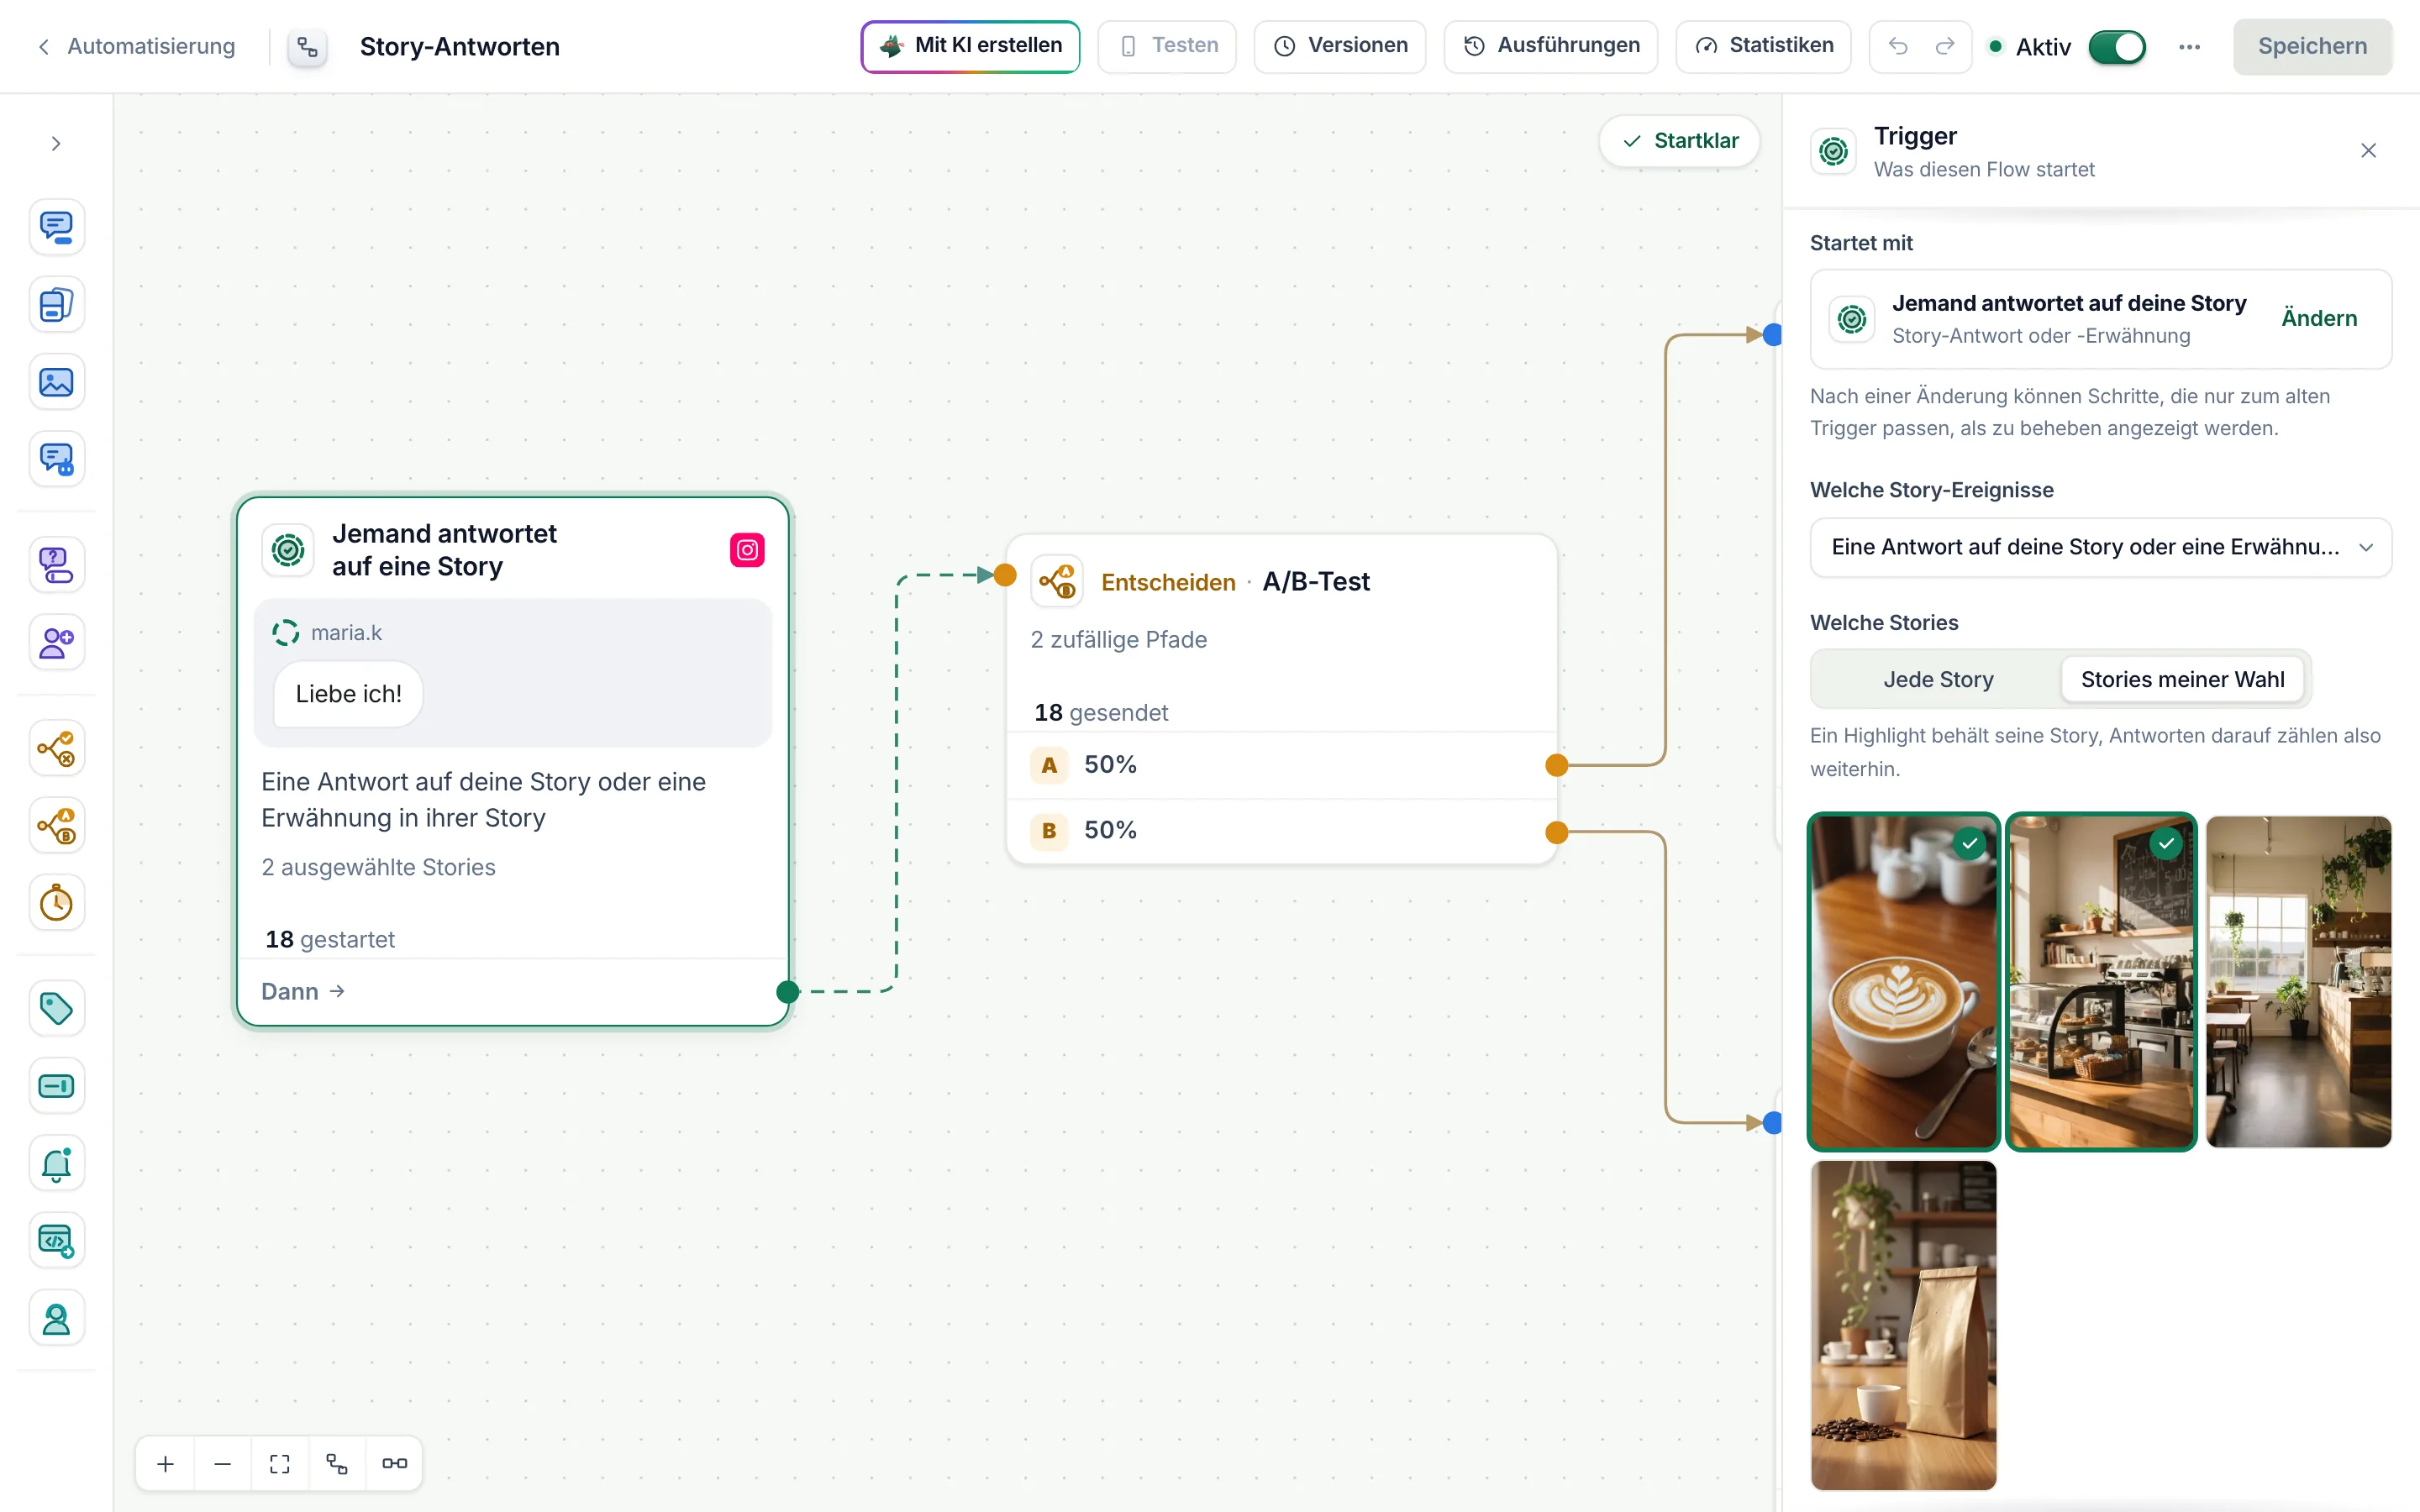The image size is (2420, 1512).
Task: Deselect the café counter story thumbnail
Action: [x=2101, y=982]
